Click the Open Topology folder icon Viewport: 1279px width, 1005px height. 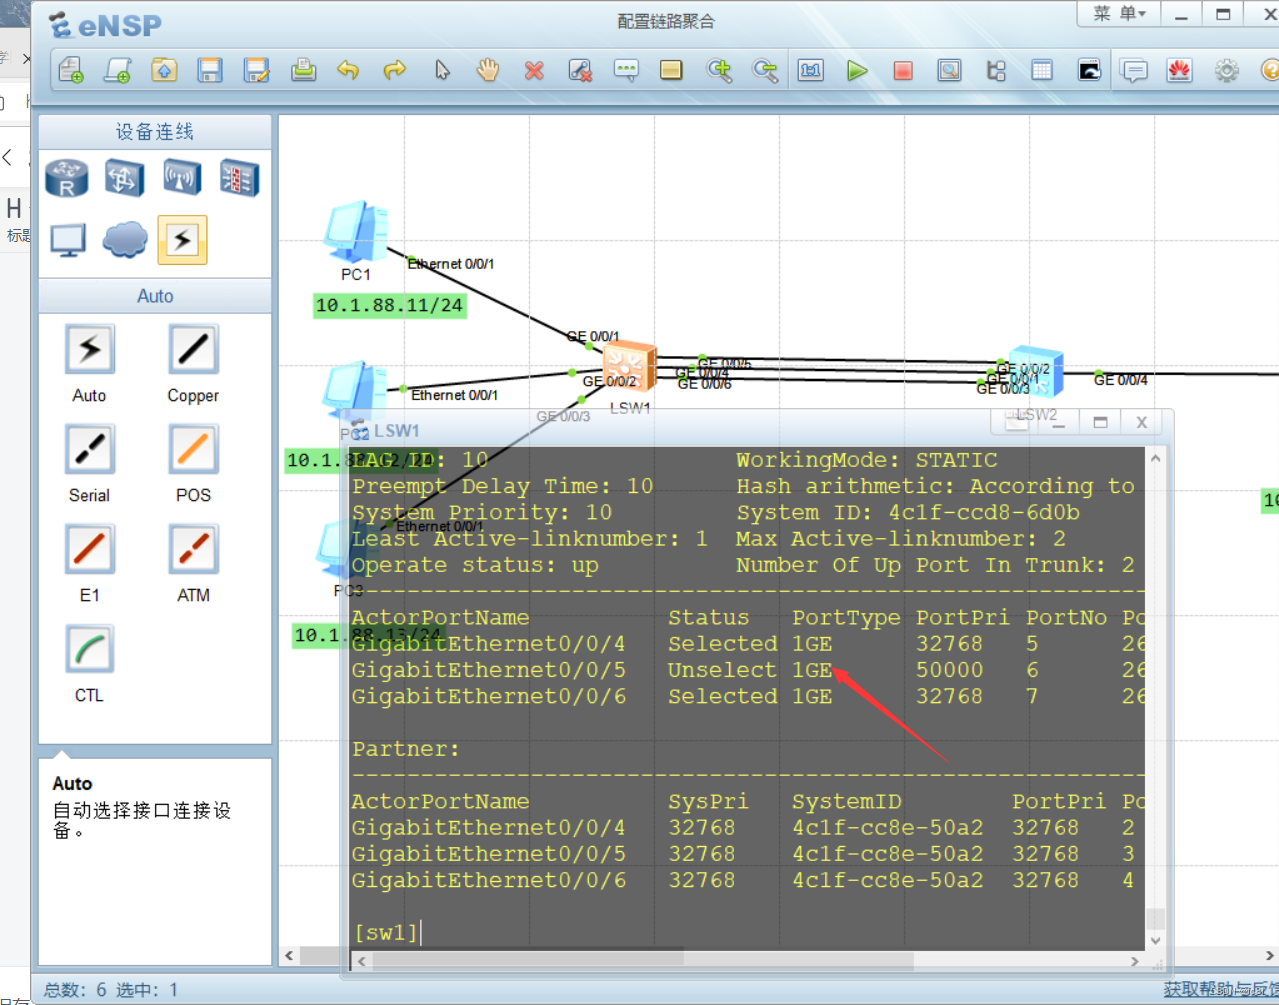pos(164,70)
